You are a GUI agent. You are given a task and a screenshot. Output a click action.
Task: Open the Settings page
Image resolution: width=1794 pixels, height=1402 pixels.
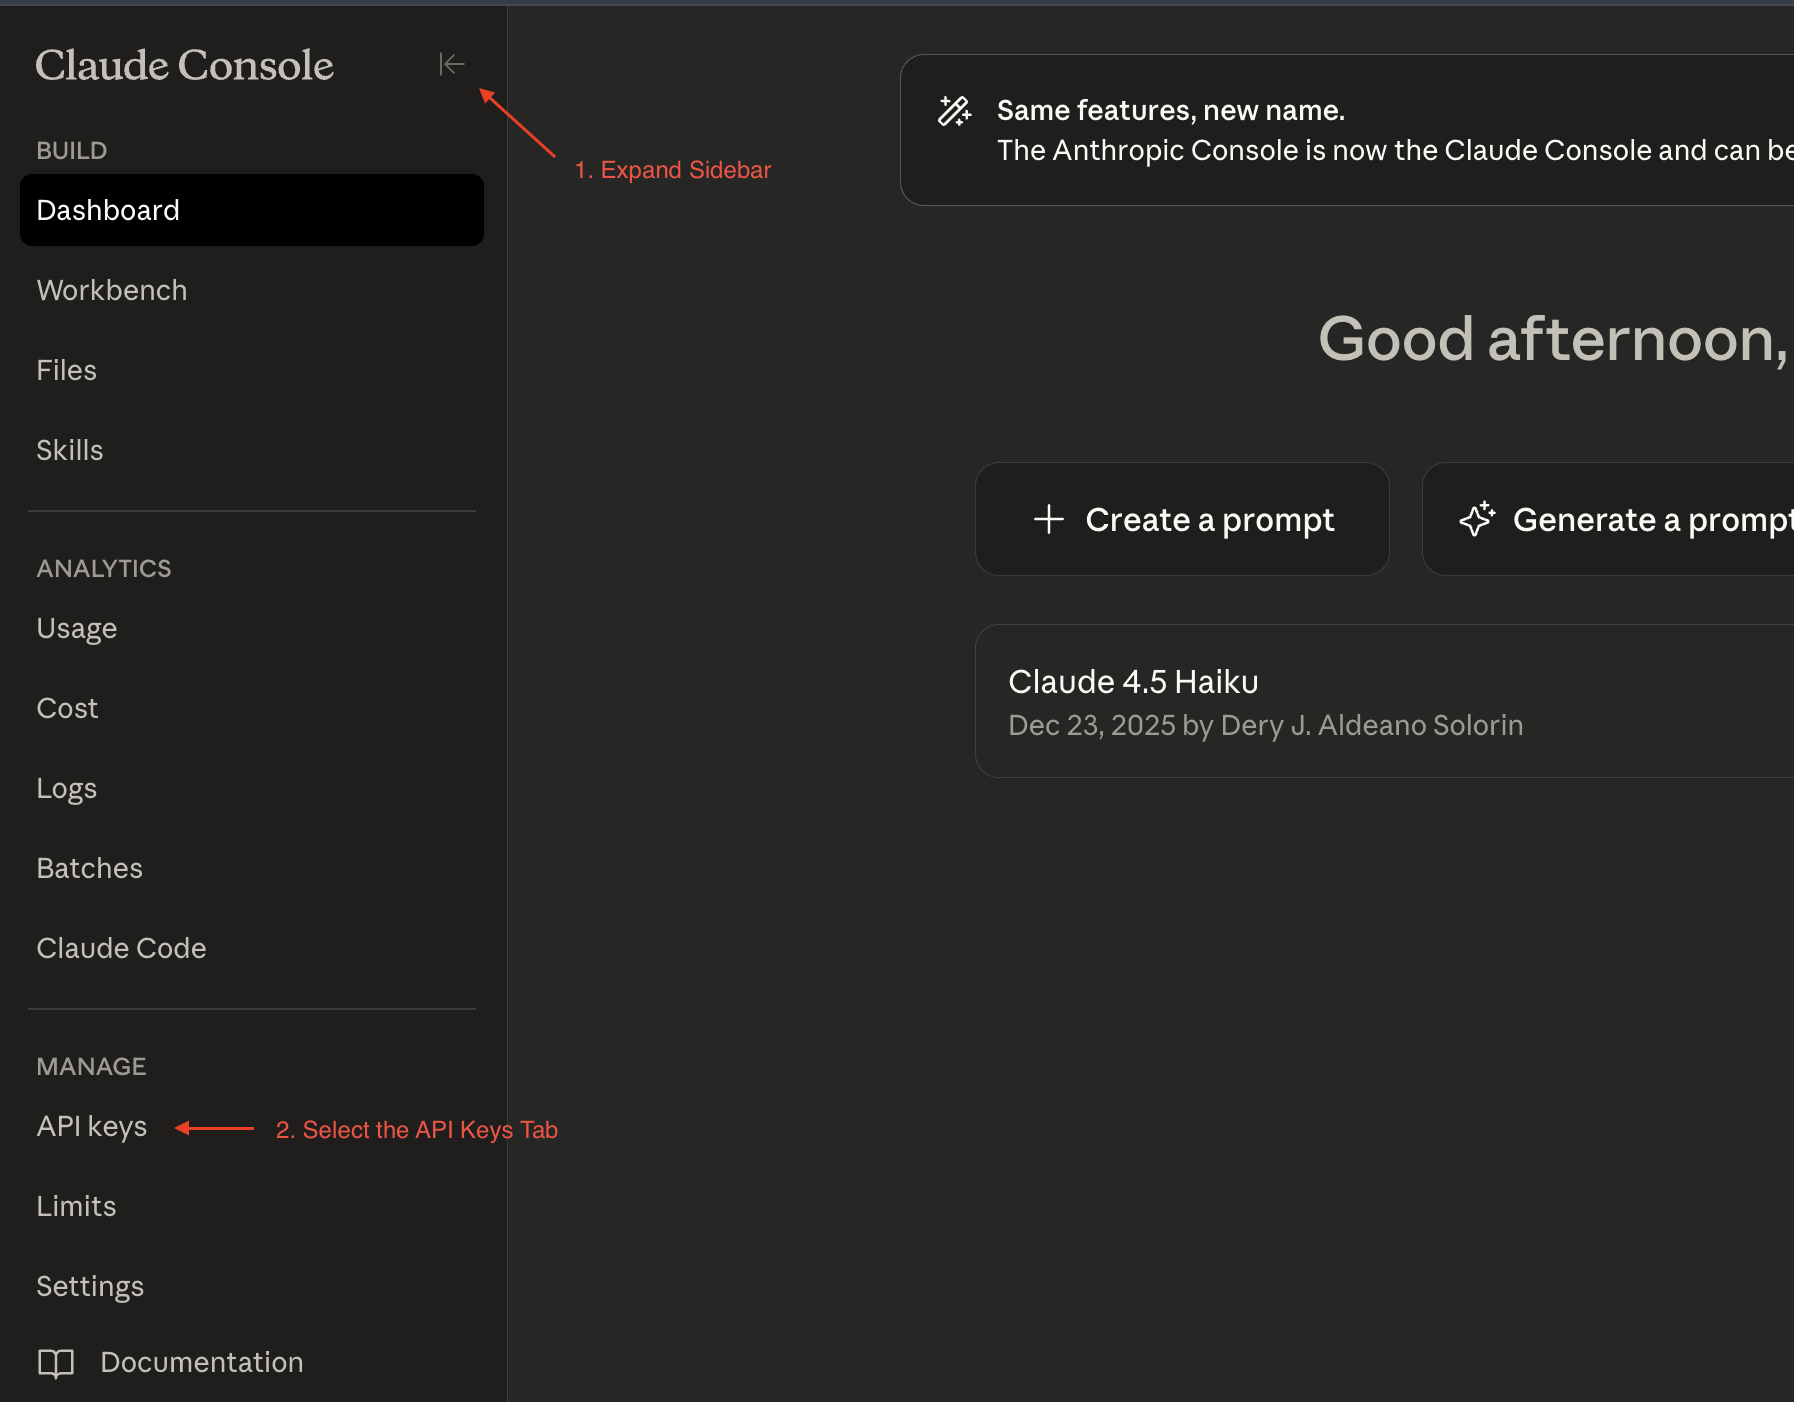pyautogui.click(x=90, y=1286)
